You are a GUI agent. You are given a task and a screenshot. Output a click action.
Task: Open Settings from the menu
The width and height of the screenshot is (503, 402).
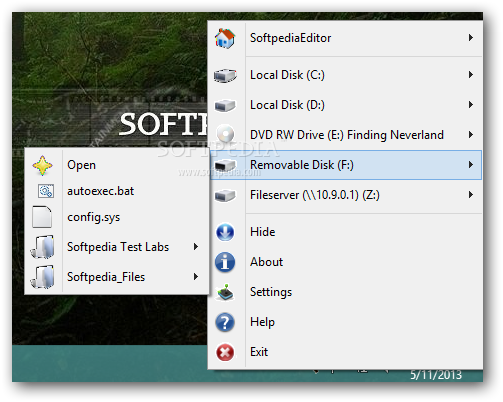(346, 292)
